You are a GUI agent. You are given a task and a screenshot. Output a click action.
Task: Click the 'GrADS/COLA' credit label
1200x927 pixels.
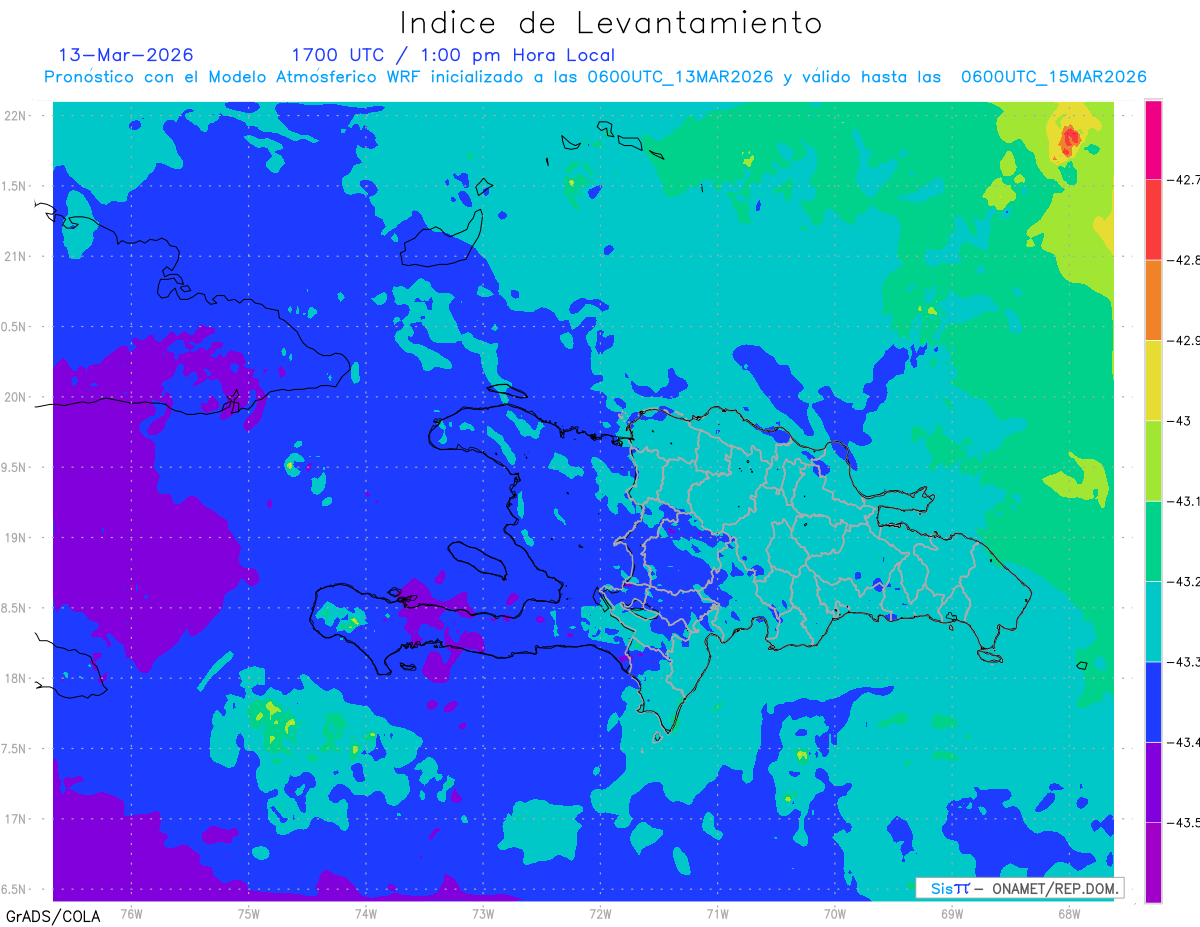[x=53, y=916]
